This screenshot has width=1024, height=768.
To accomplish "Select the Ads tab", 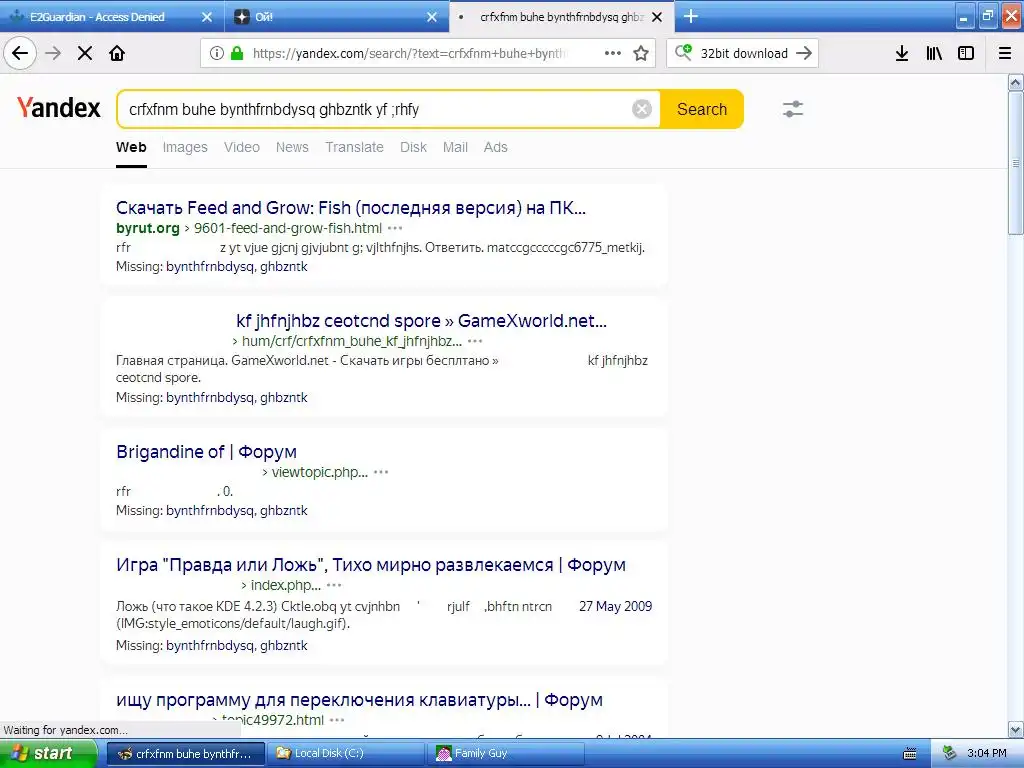I will tap(496, 148).
